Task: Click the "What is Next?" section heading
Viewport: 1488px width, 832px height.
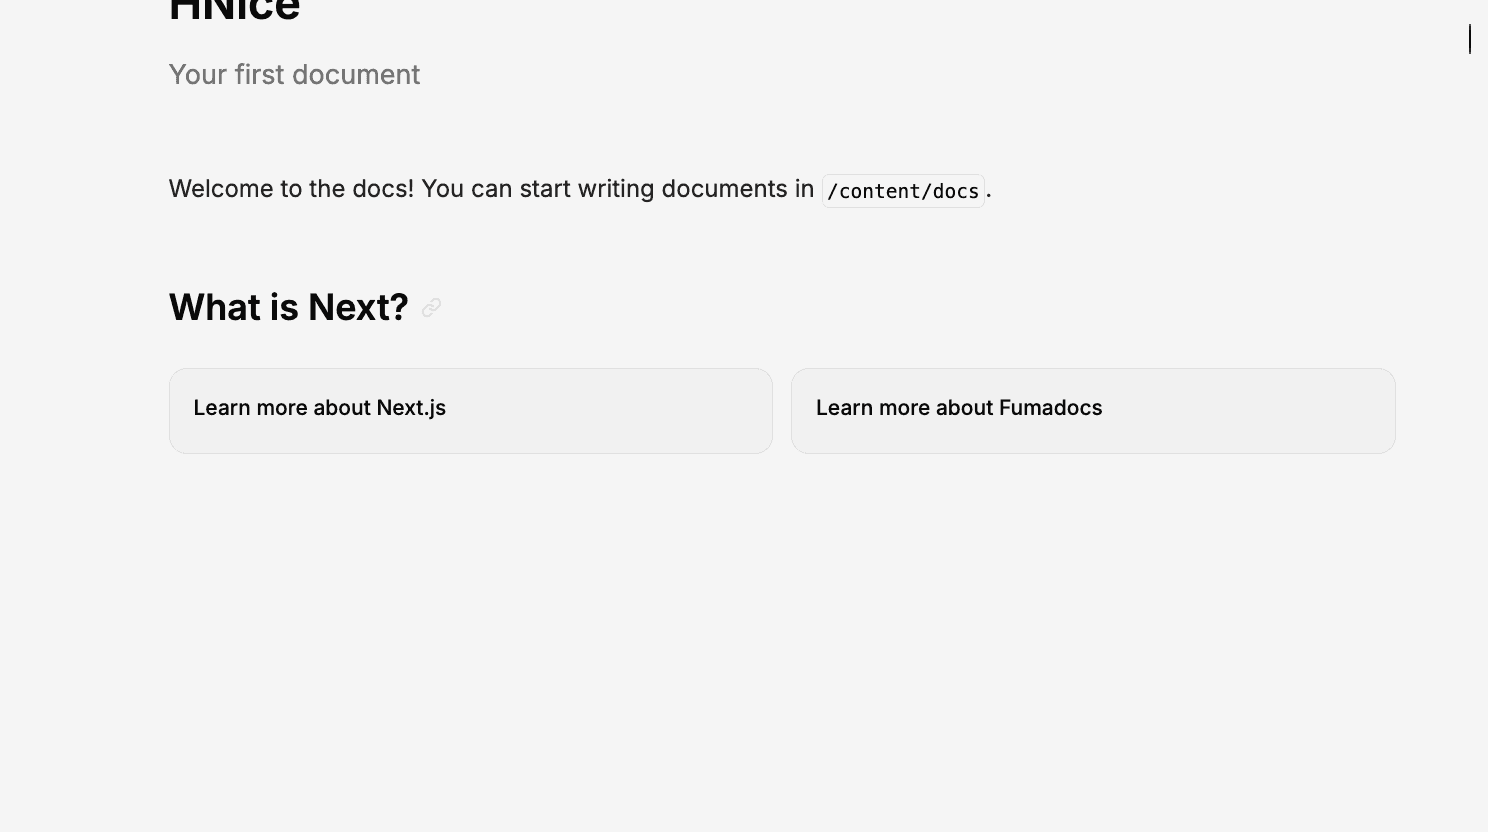Action: (x=288, y=307)
